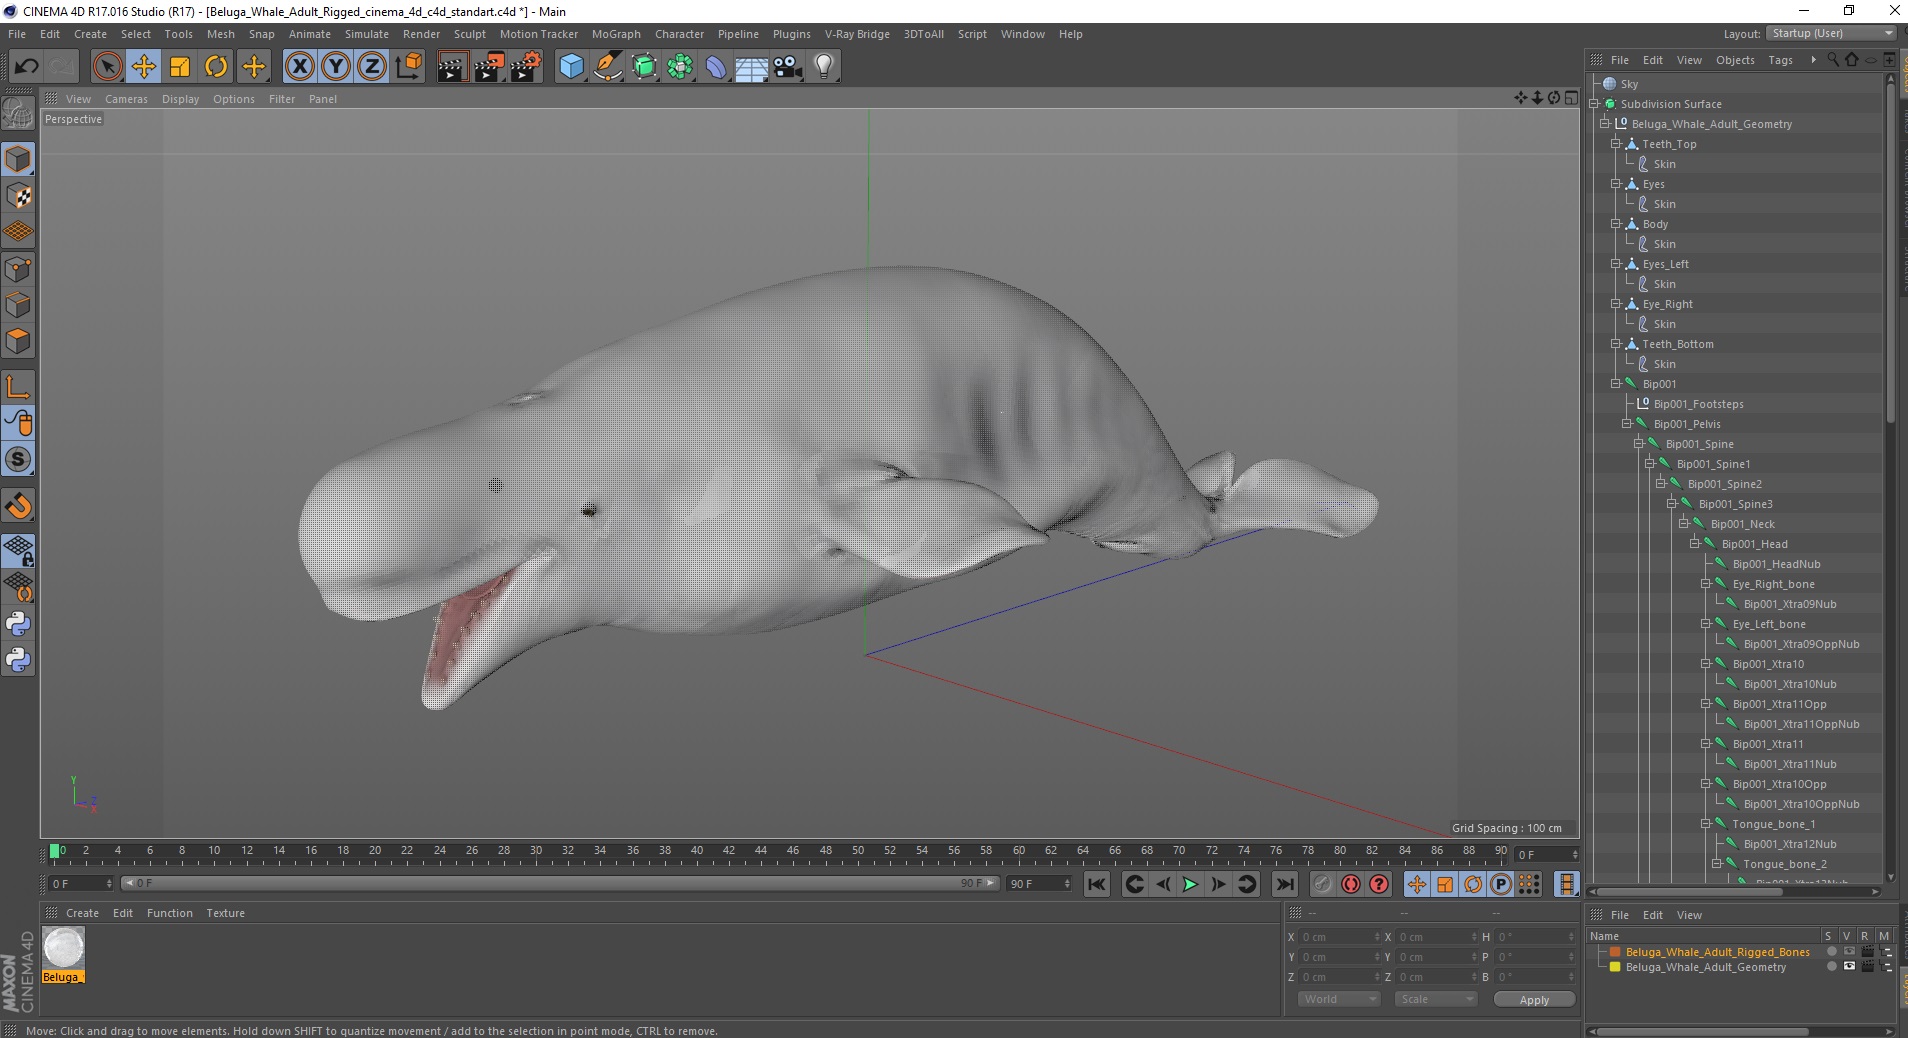Open the deformer objects icon

[x=716, y=67]
